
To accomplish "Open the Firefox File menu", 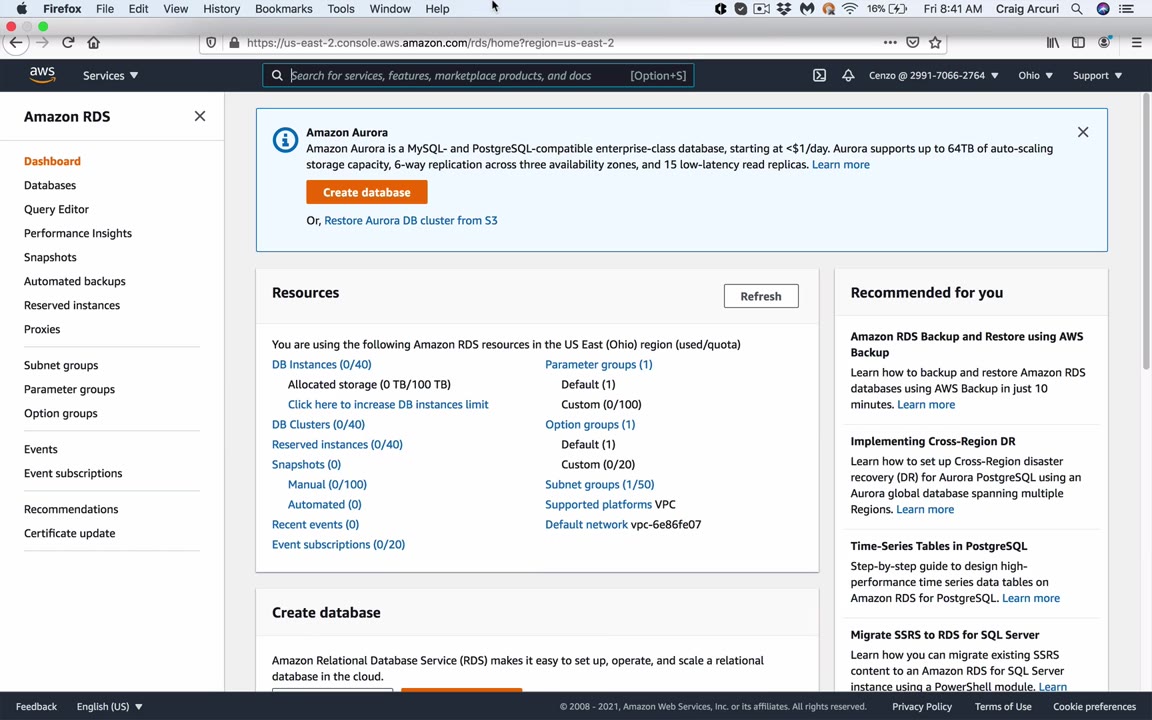I will (x=104, y=9).
